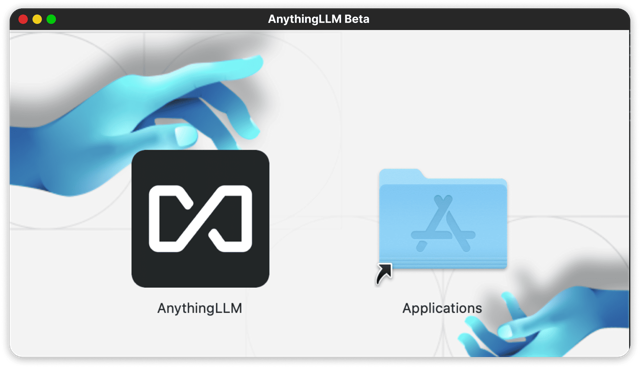Click the AnythingLLM label under the app icon

coord(200,308)
